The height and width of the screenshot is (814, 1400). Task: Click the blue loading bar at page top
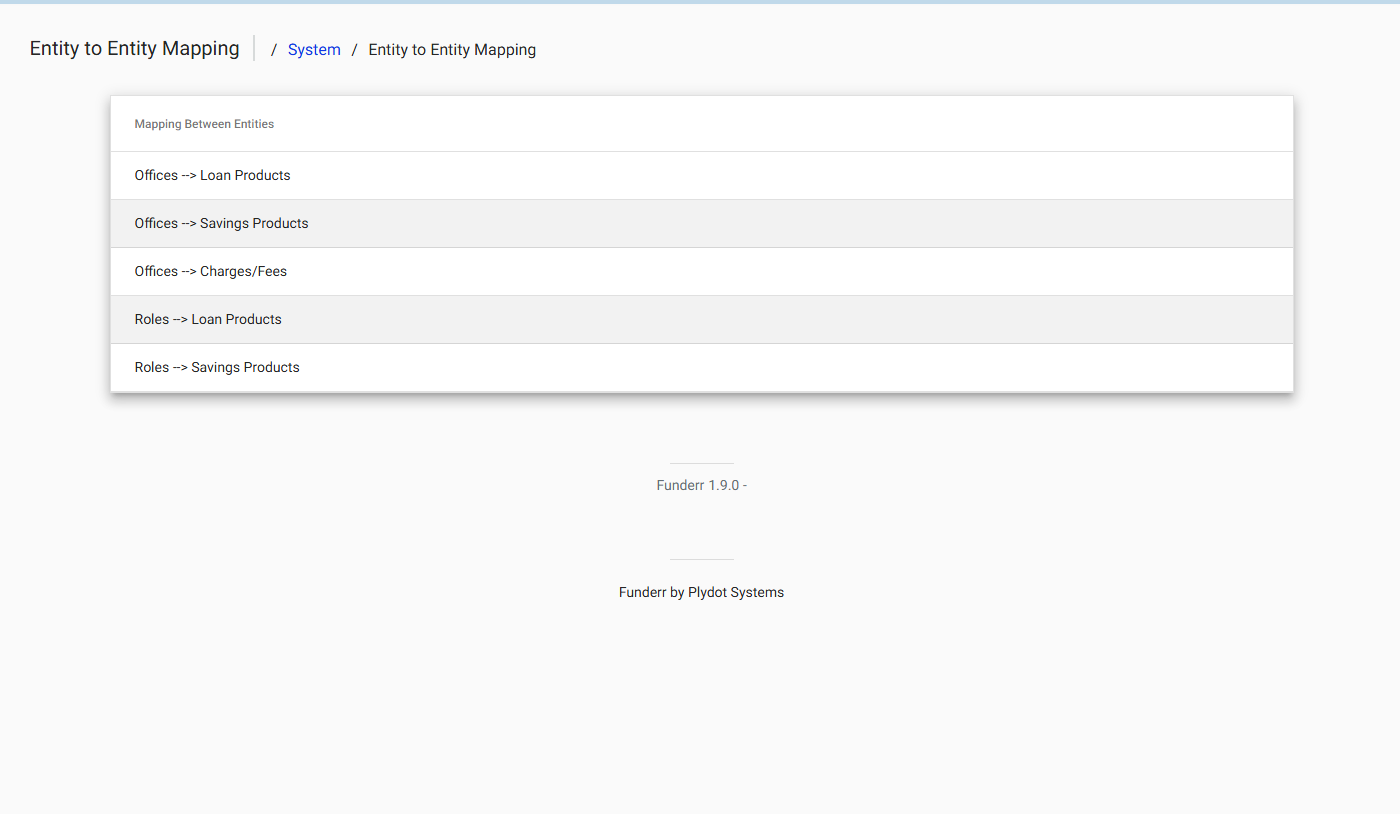tap(700, 2)
